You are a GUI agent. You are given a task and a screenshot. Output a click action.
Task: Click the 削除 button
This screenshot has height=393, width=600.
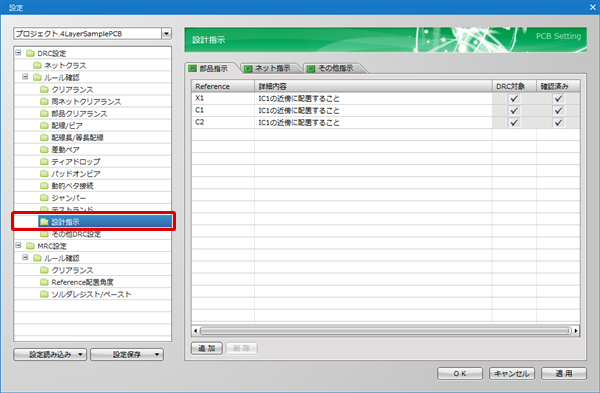(x=241, y=348)
